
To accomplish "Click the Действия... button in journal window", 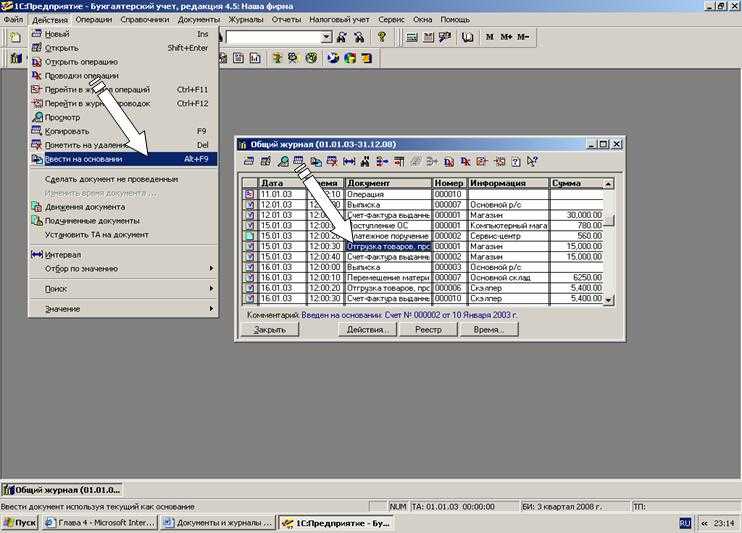I will click(368, 329).
